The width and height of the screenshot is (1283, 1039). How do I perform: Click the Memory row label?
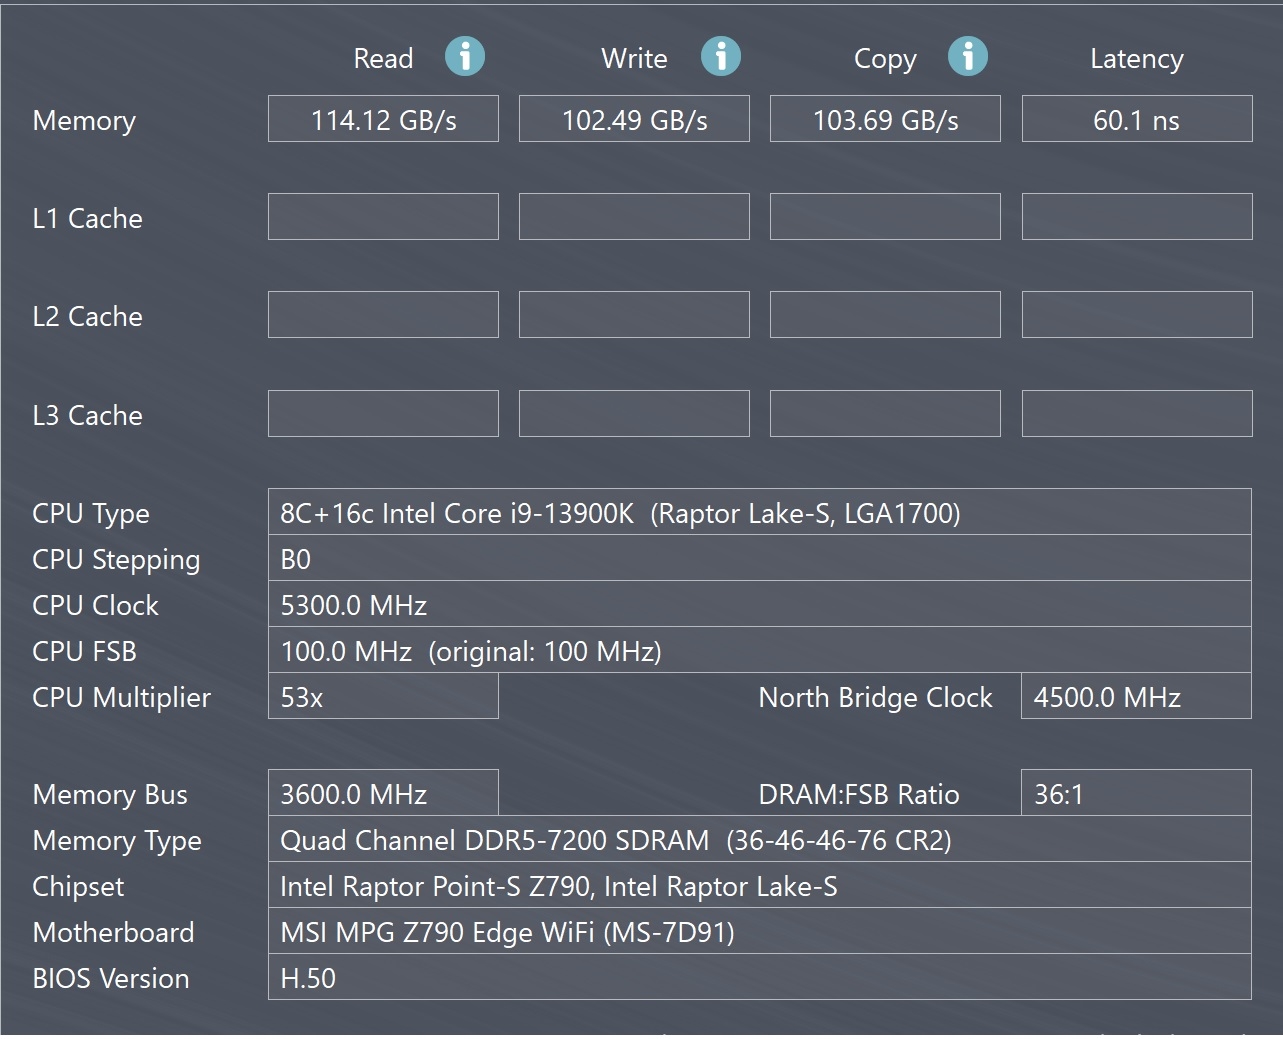[84, 121]
